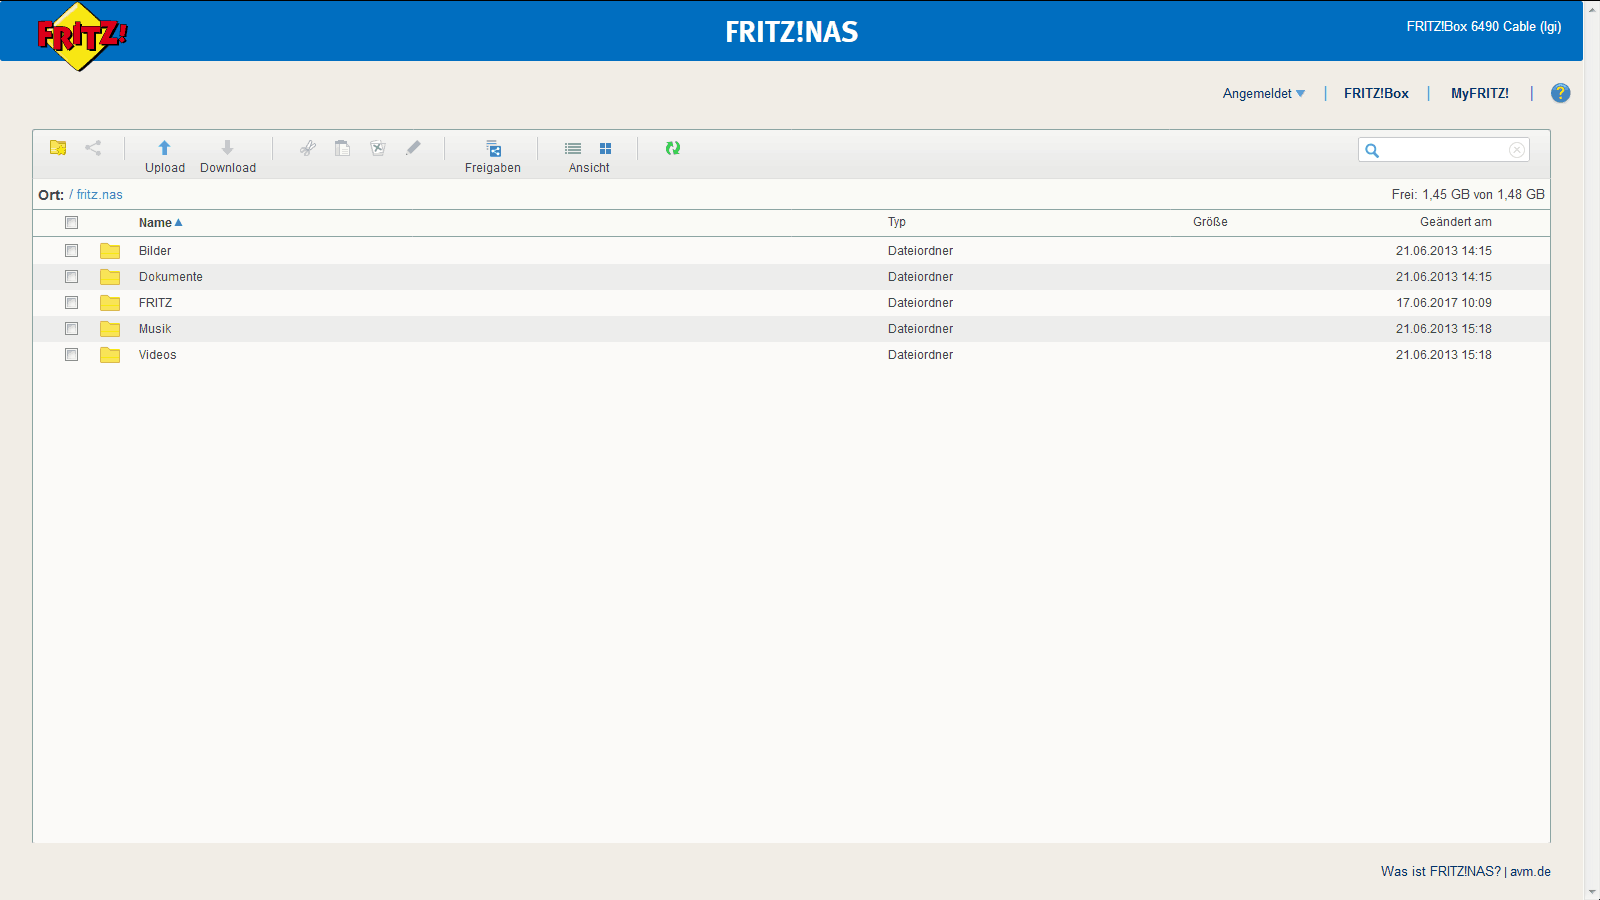Click the page's vertical scrollbar
The image size is (1600, 900).
1592,450
